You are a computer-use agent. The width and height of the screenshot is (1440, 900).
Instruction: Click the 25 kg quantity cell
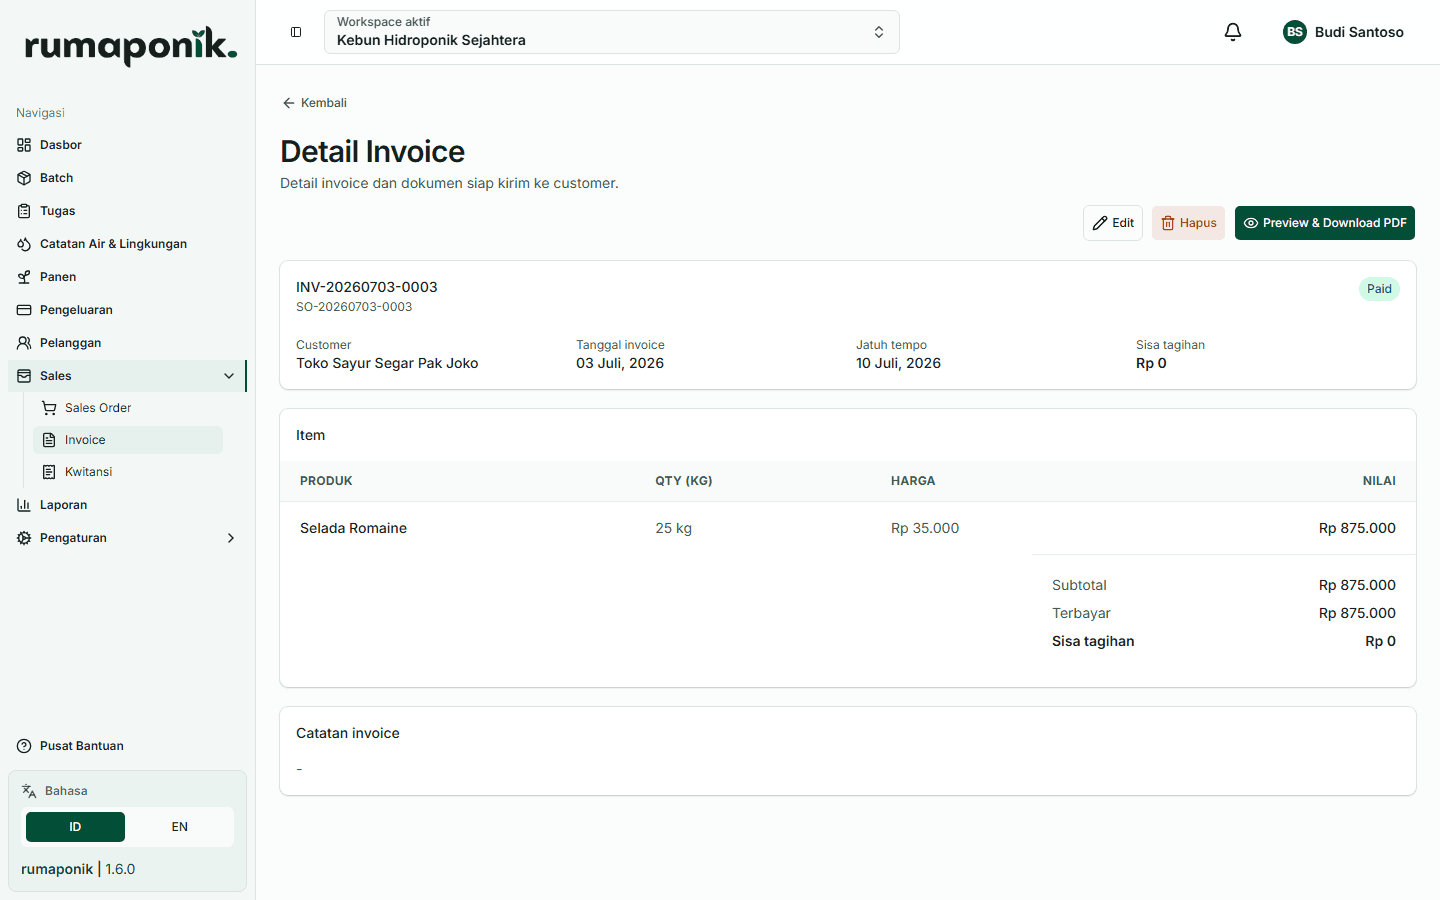[674, 528]
